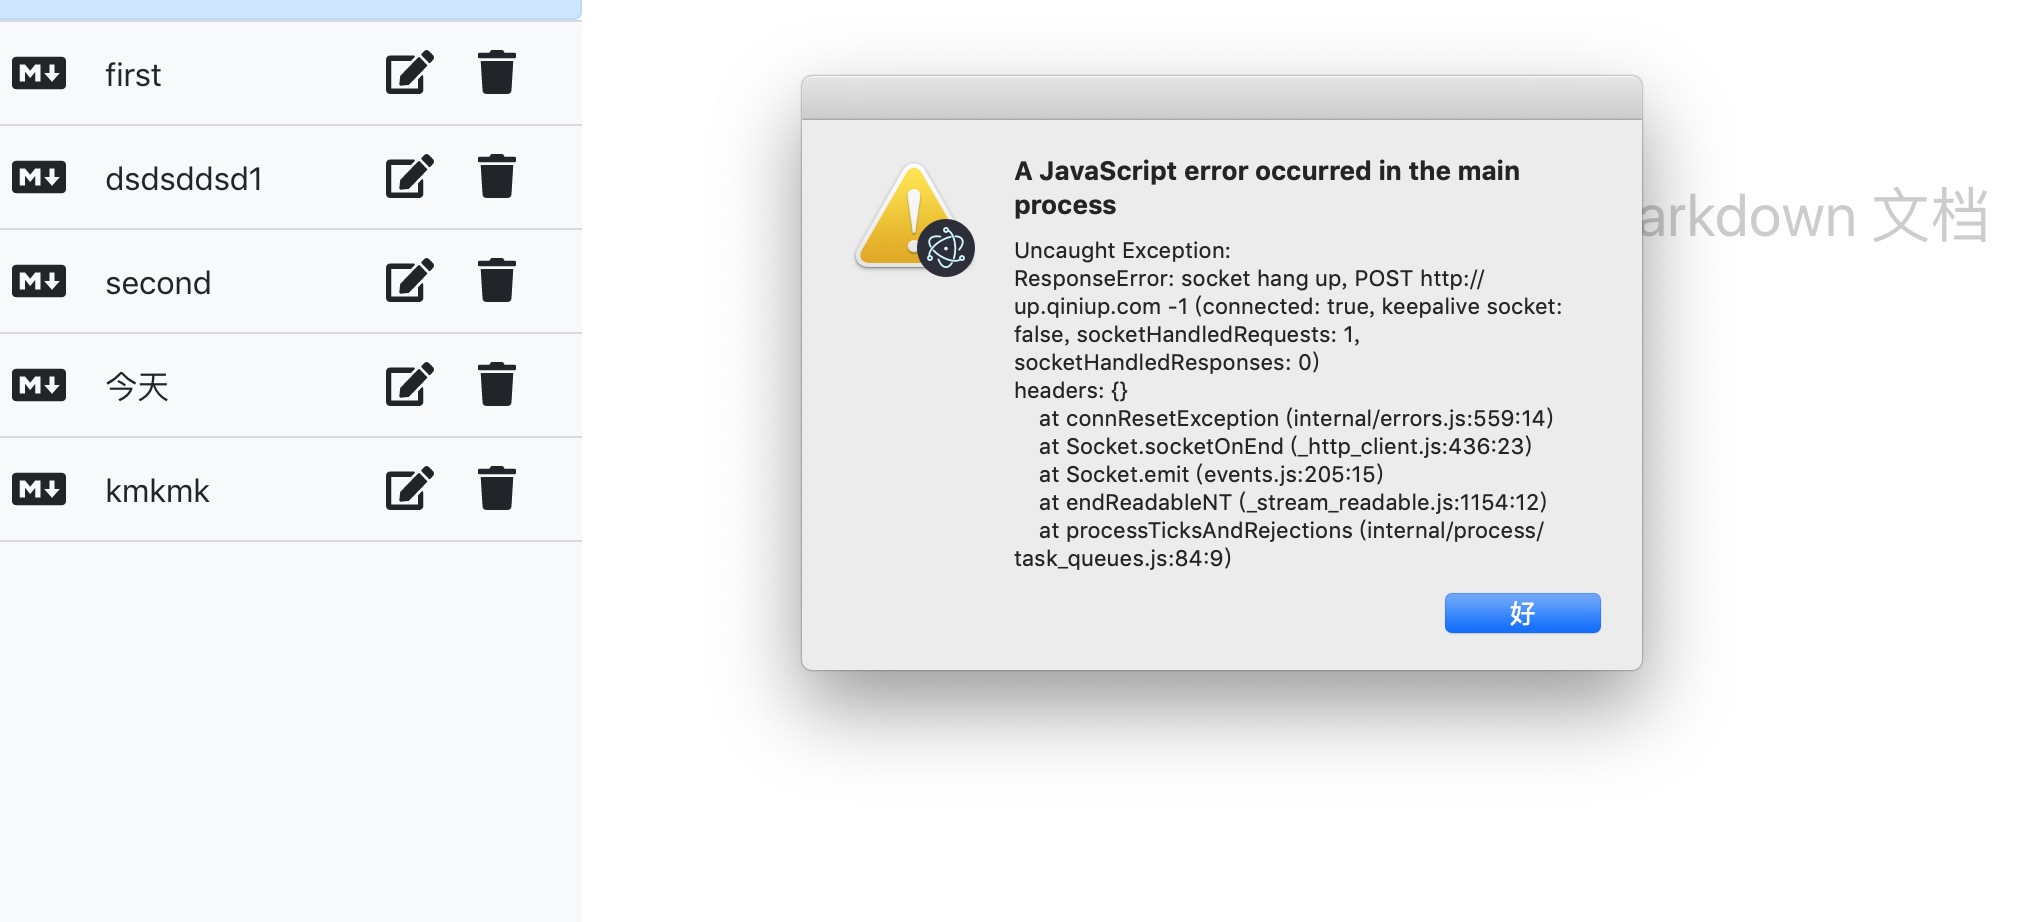This screenshot has height=922, width=2030.
Task: Rename the kmkmk file
Action: pos(410,488)
